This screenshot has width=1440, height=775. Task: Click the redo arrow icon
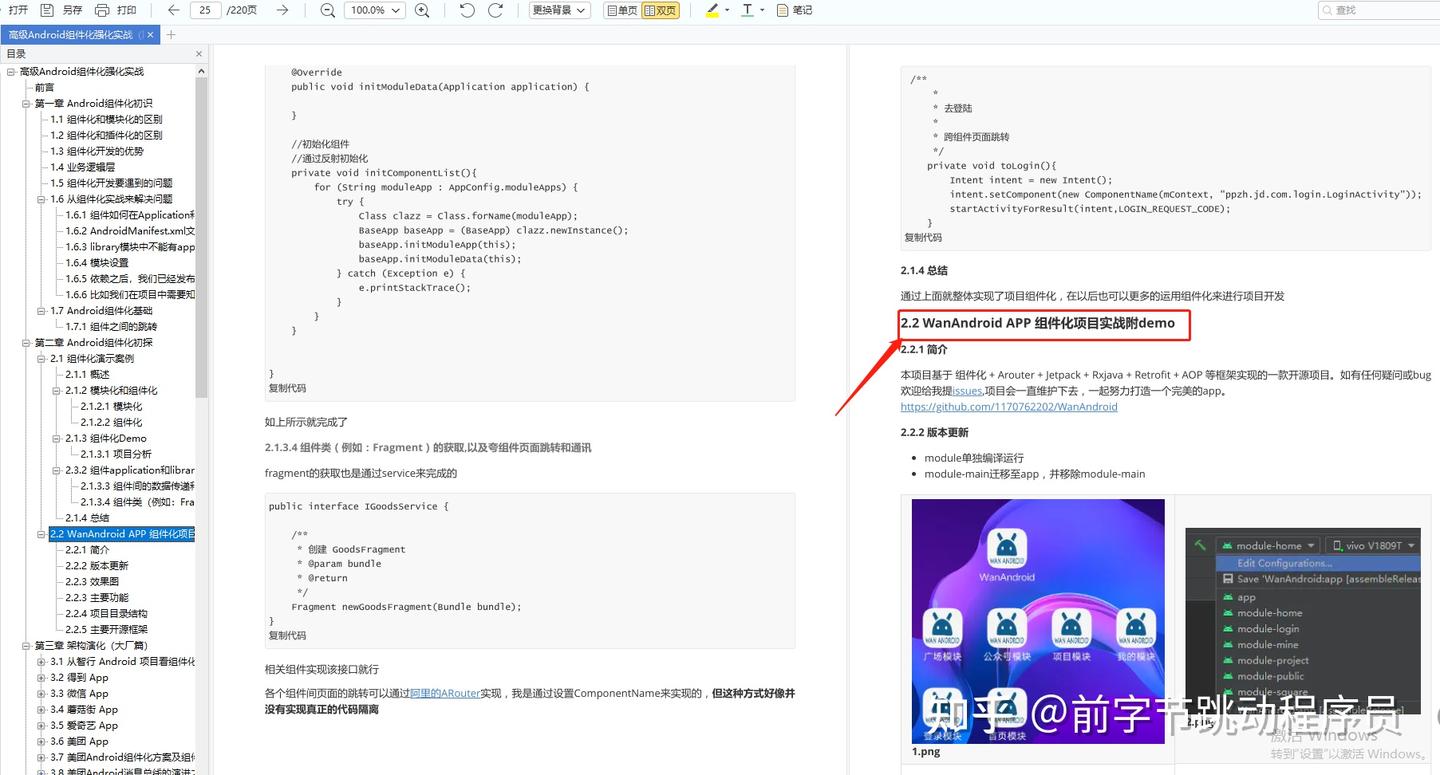[x=496, y=9]
